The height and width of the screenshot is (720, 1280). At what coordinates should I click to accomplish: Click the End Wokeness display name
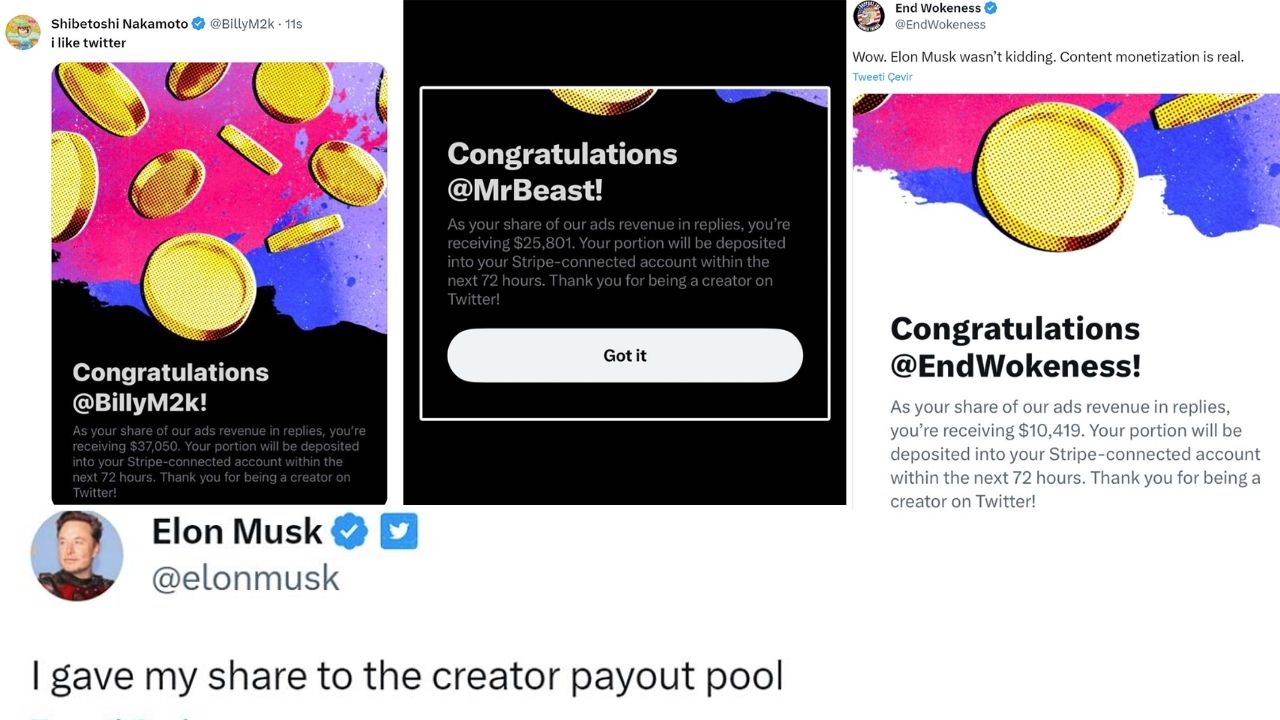[937, 8]
